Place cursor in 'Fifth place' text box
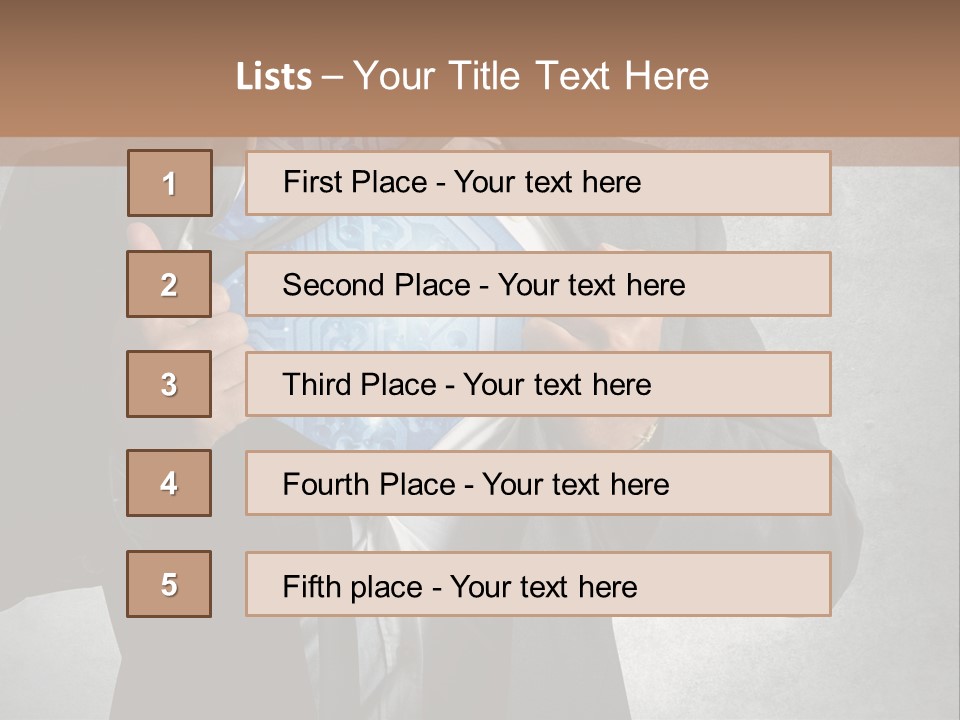This screenshot has width=960, height=720. coord(538,585)
